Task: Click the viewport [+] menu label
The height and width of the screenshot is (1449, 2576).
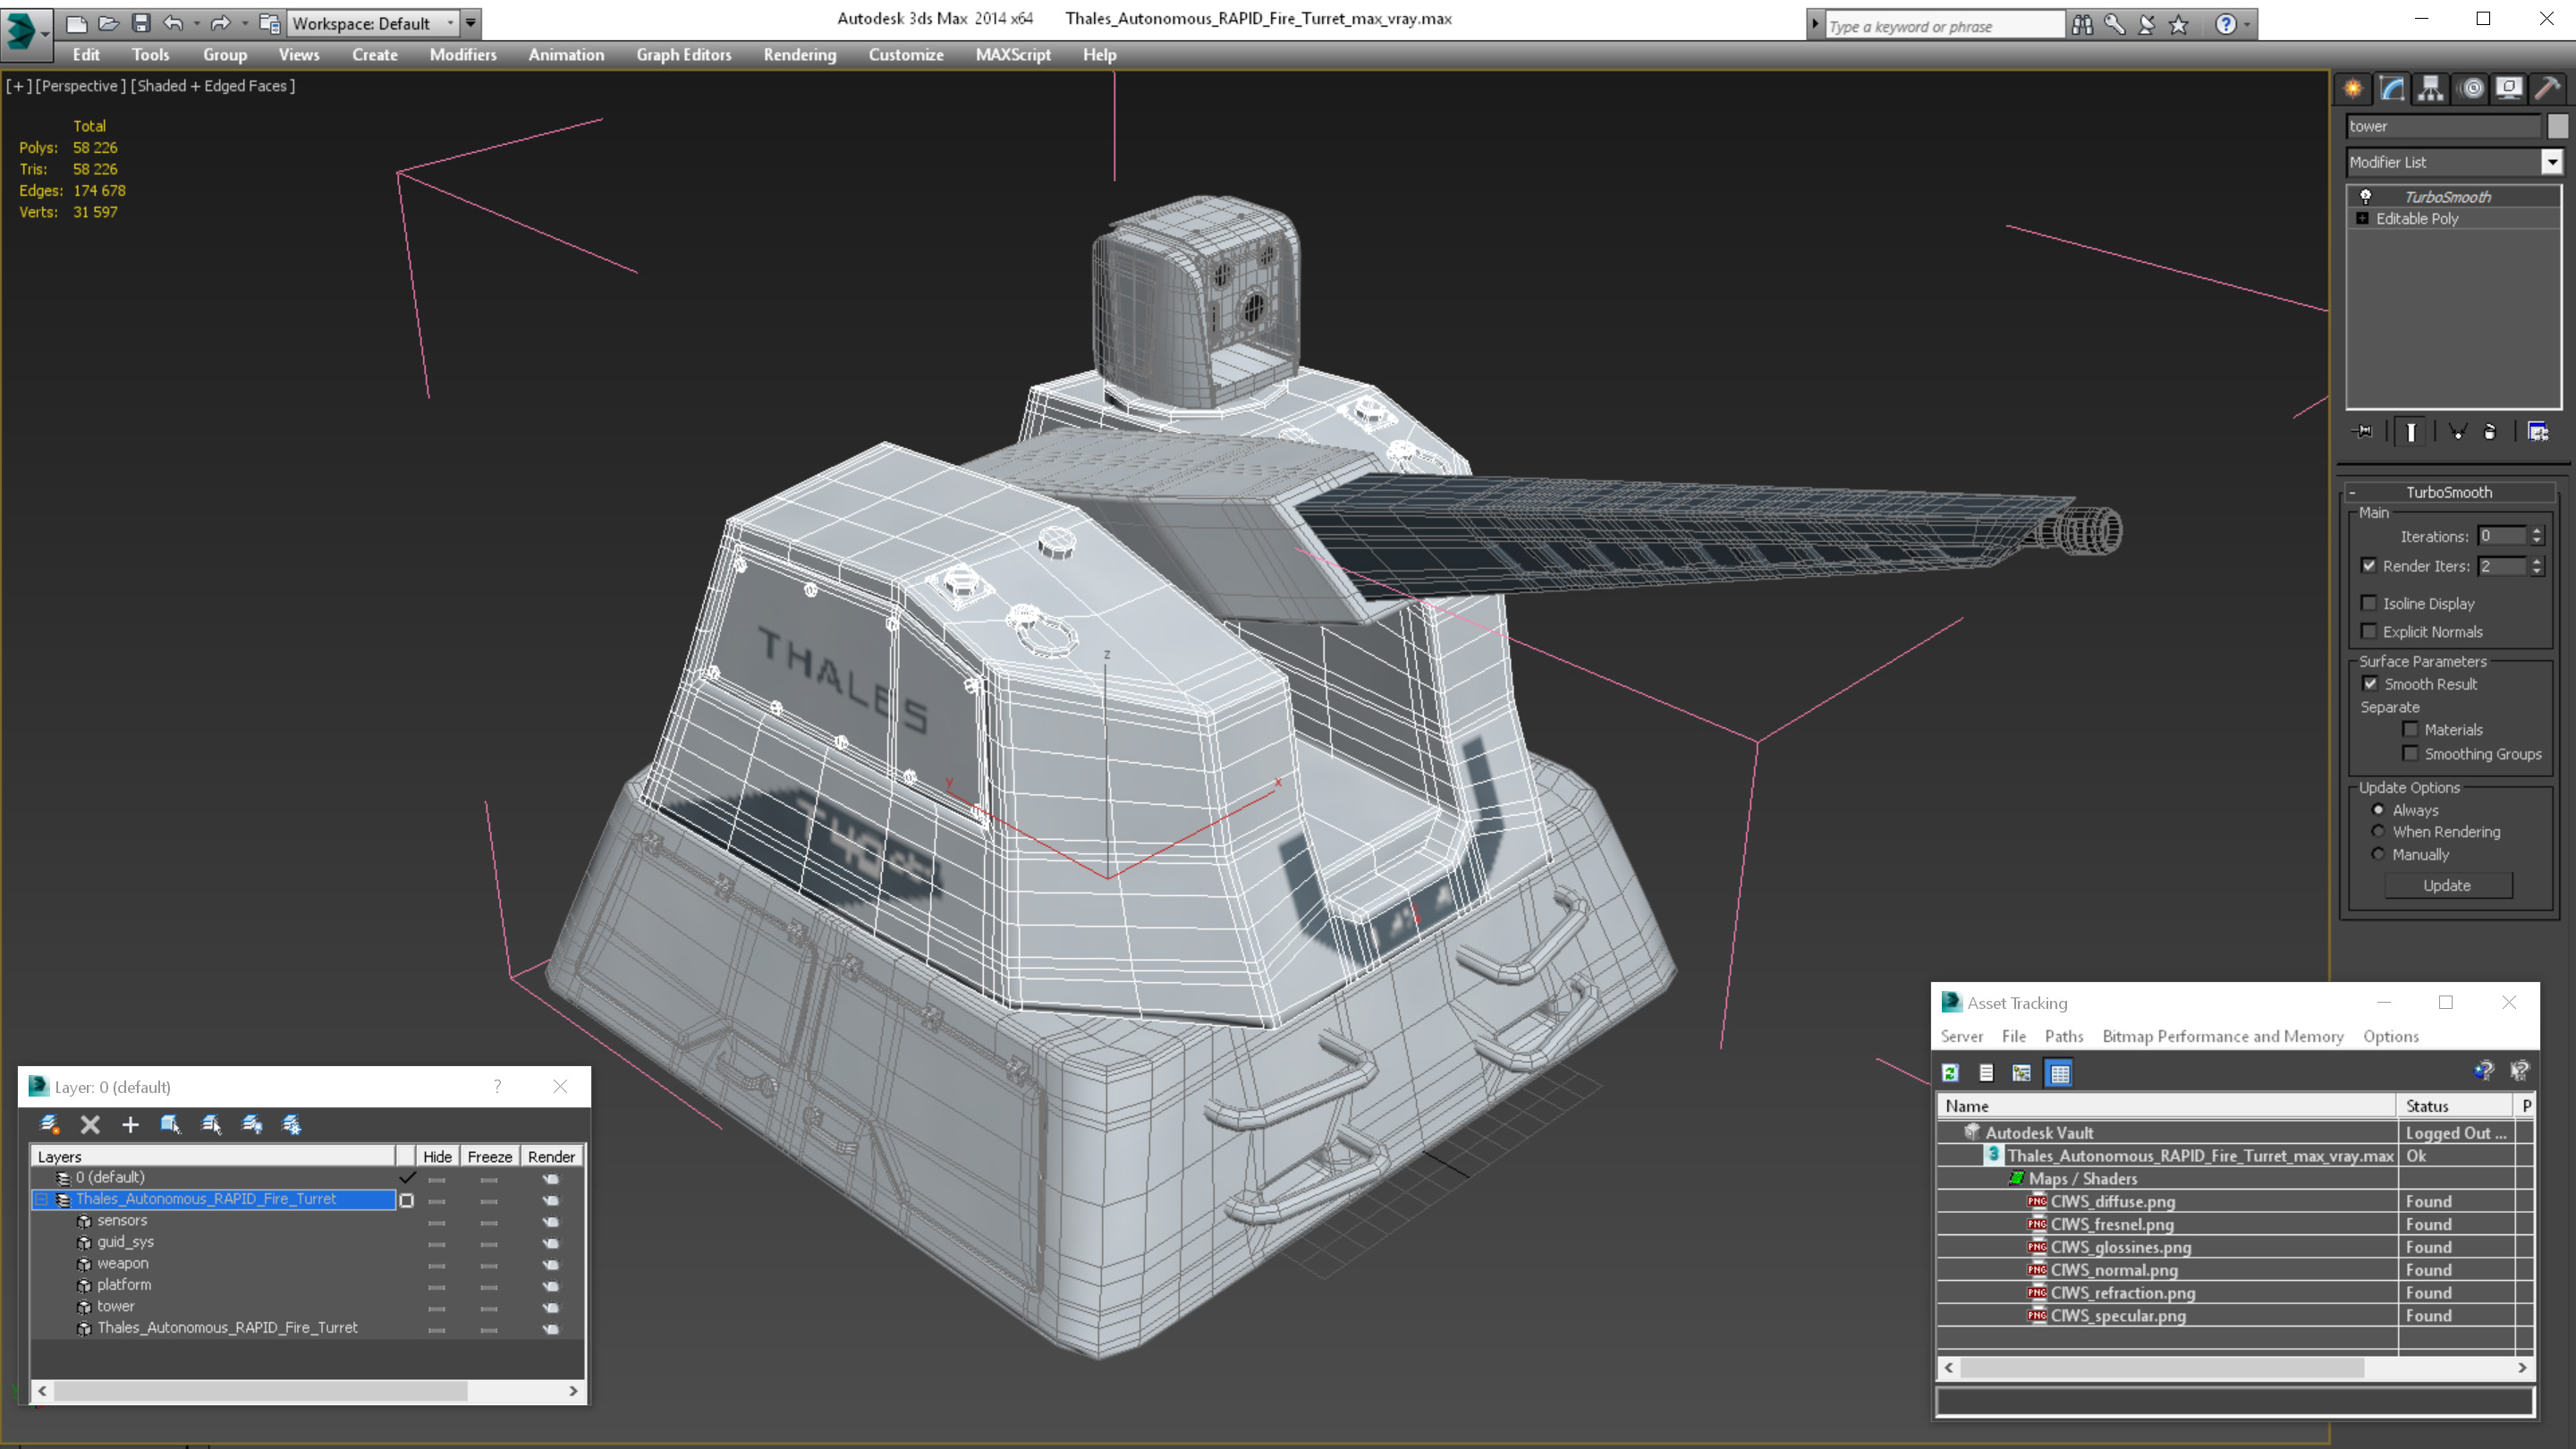Action: tap(18, 86)
